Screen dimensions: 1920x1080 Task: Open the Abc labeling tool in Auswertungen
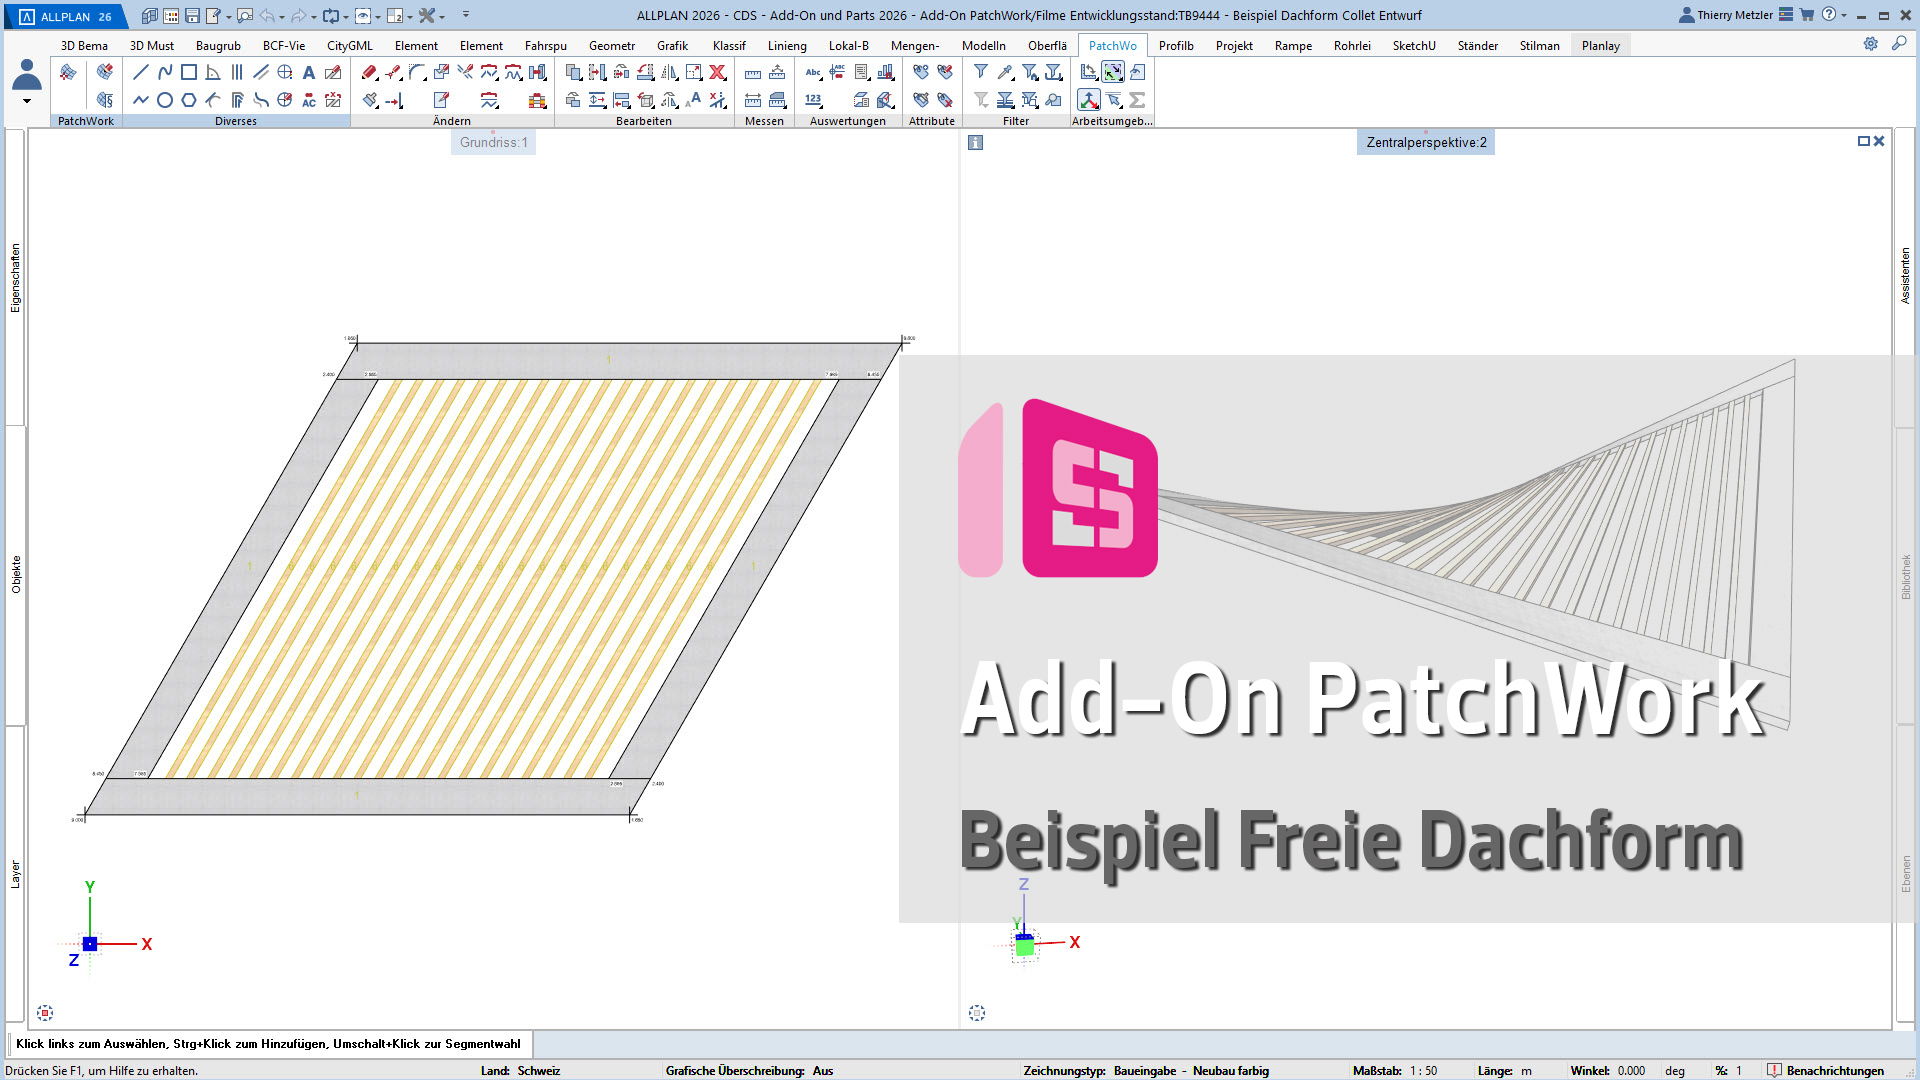[813, 72]
